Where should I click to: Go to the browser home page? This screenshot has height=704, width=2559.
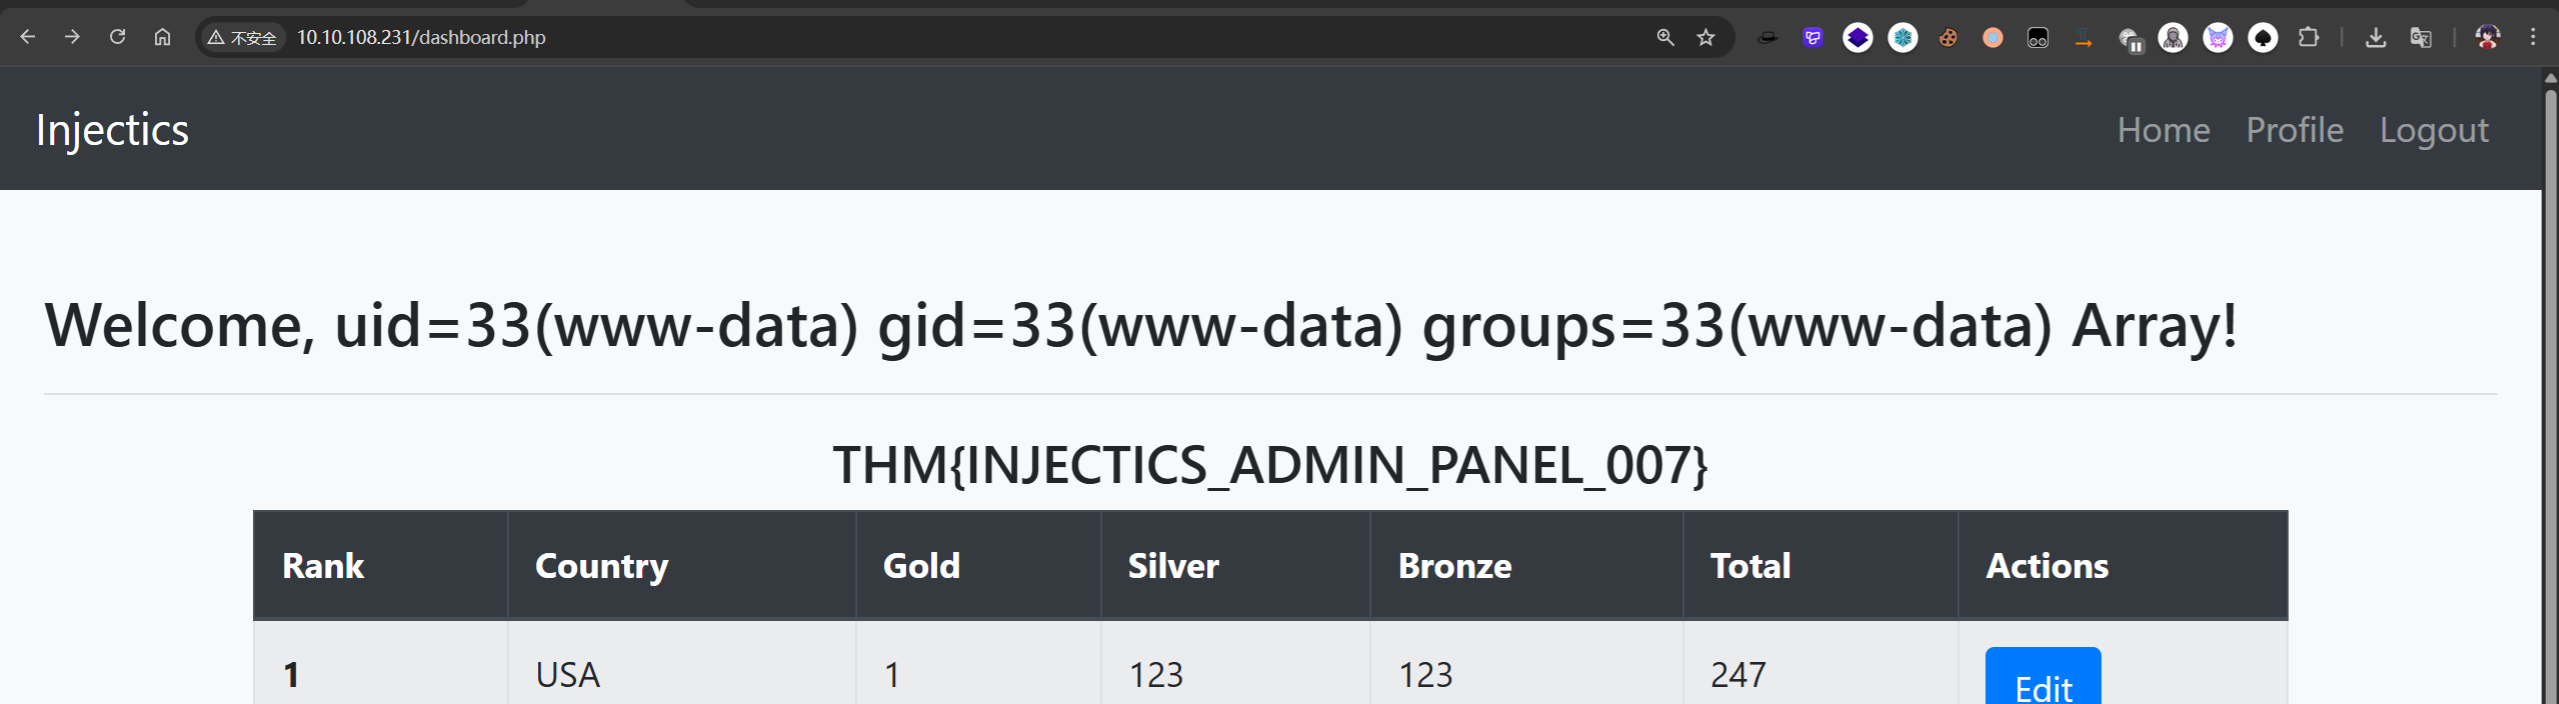162,37
